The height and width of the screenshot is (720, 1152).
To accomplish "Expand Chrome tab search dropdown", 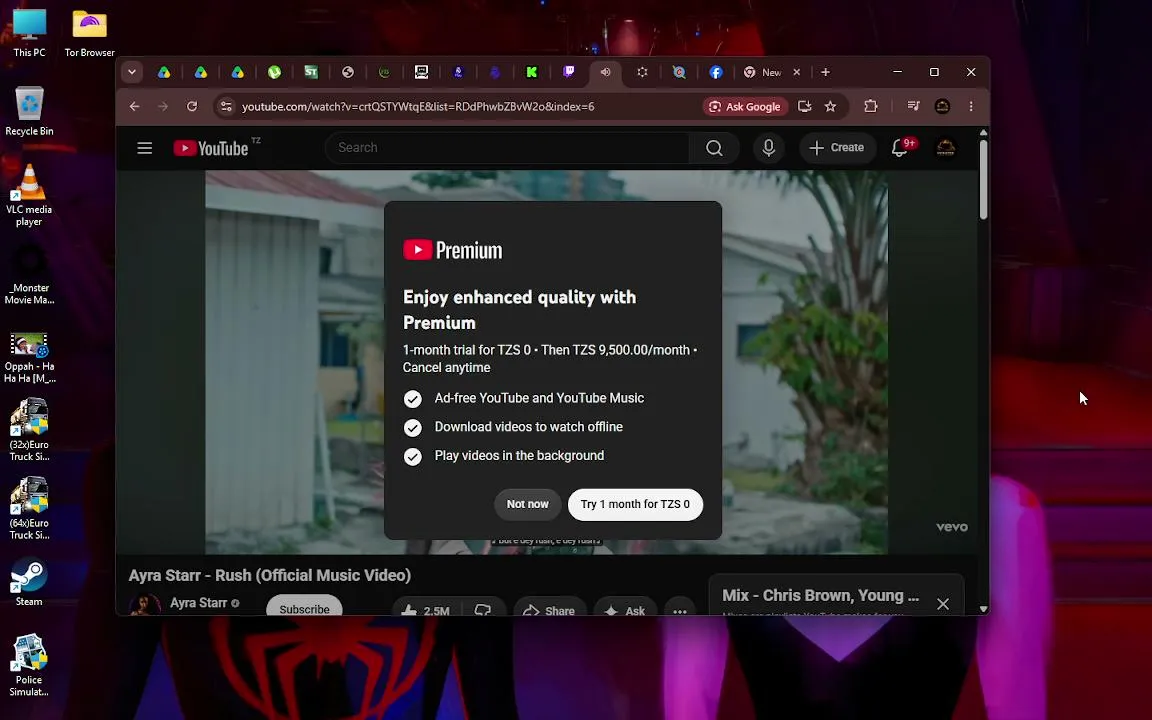I will click(132, 72).
